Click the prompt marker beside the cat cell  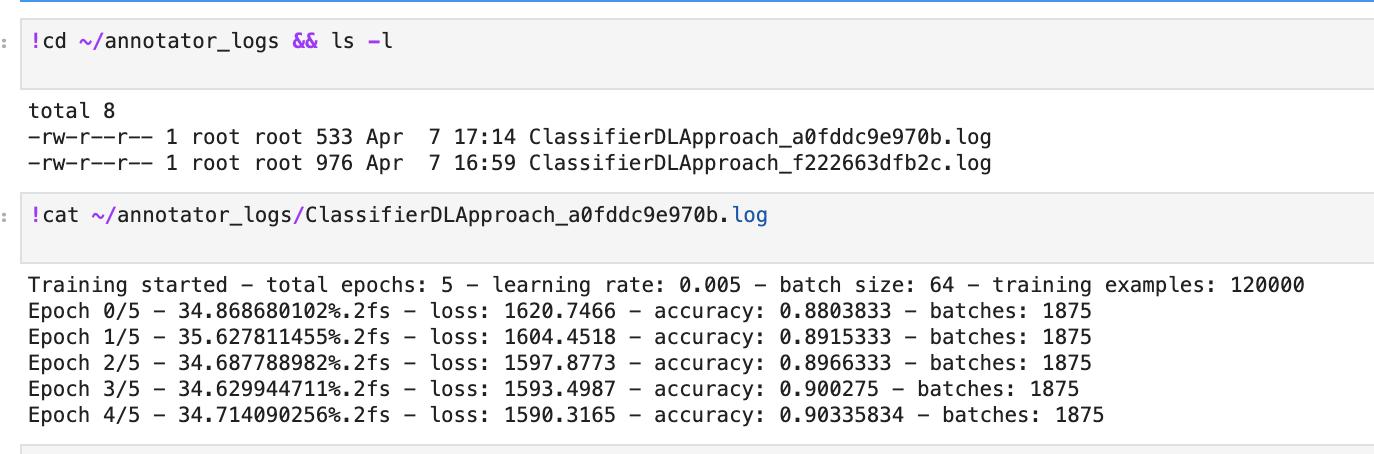tap(5, 215)
